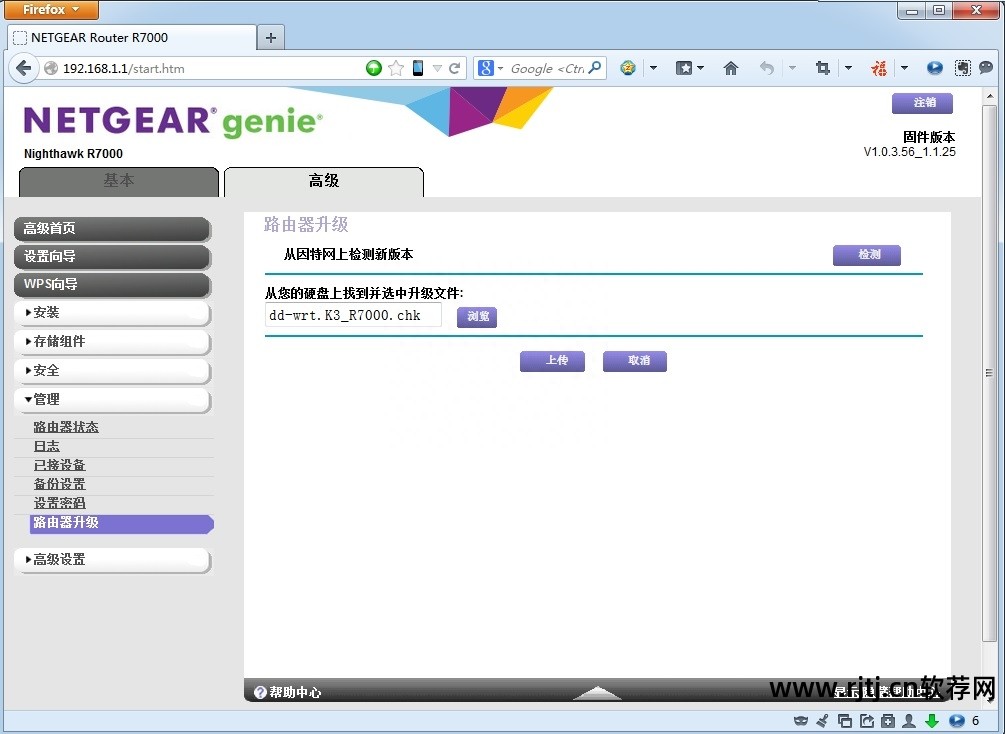Viewport: 1005px width, 734px height.
Task: Click the first-aid kit status bar icon
Action: click(x=888, y=721)
